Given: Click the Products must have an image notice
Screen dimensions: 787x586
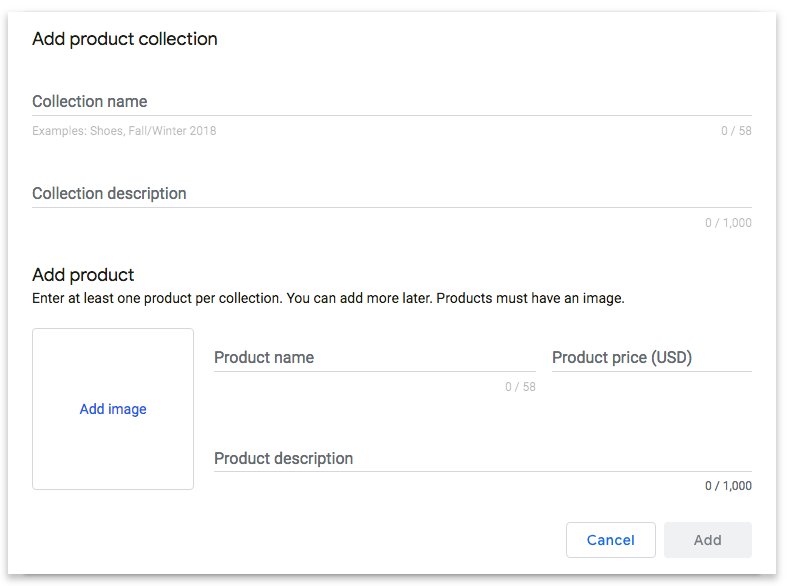Looking at the screenshot, I should [531, 299].
